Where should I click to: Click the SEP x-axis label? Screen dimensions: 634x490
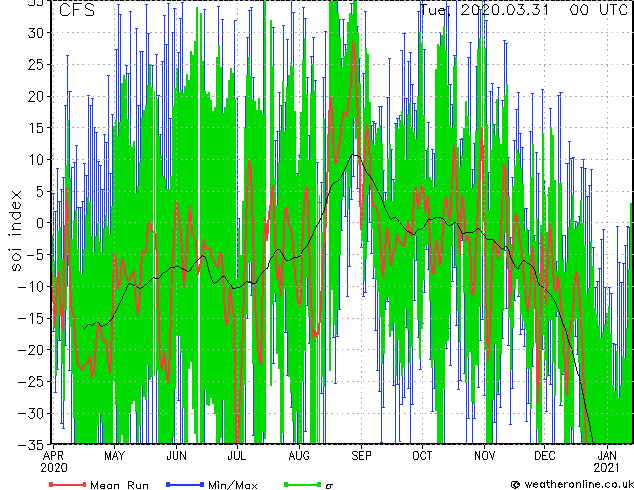click(x=361, y=456)
